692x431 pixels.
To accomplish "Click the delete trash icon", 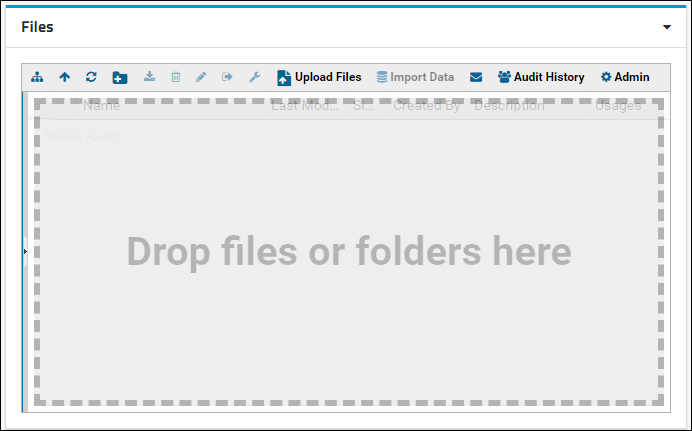I will tap(176, 77).
